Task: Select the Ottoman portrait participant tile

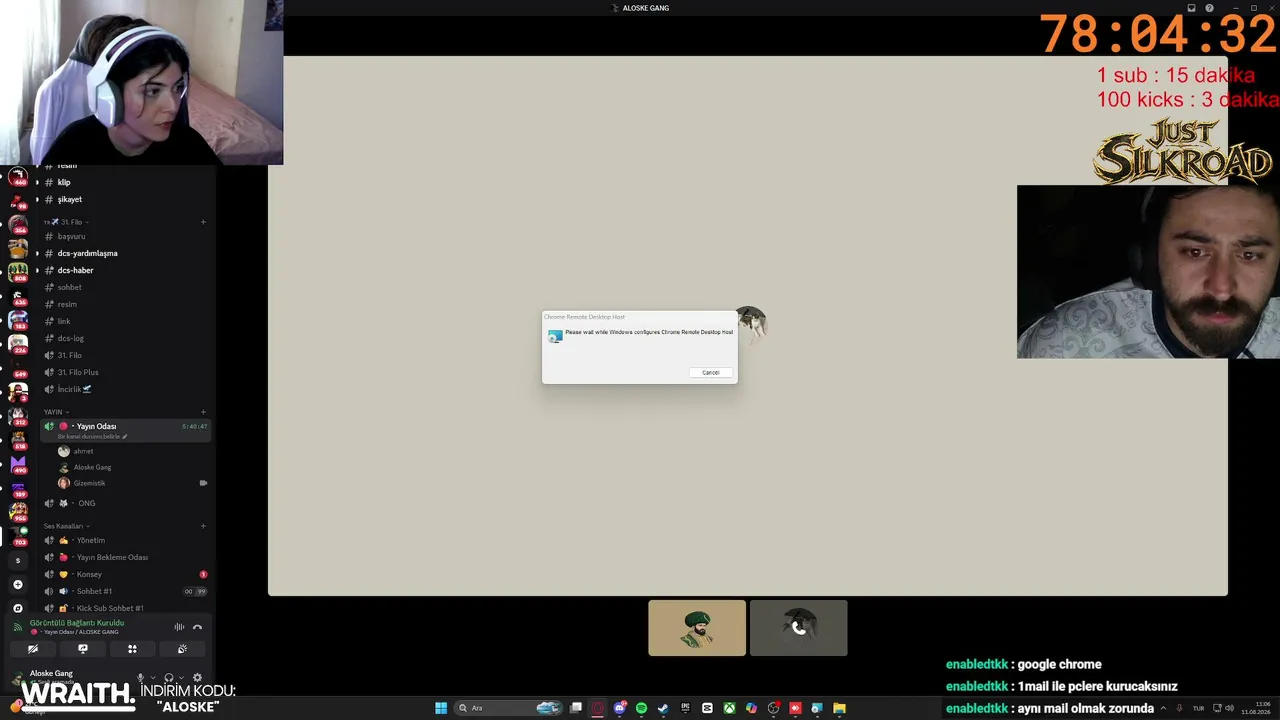Action: 697,628
